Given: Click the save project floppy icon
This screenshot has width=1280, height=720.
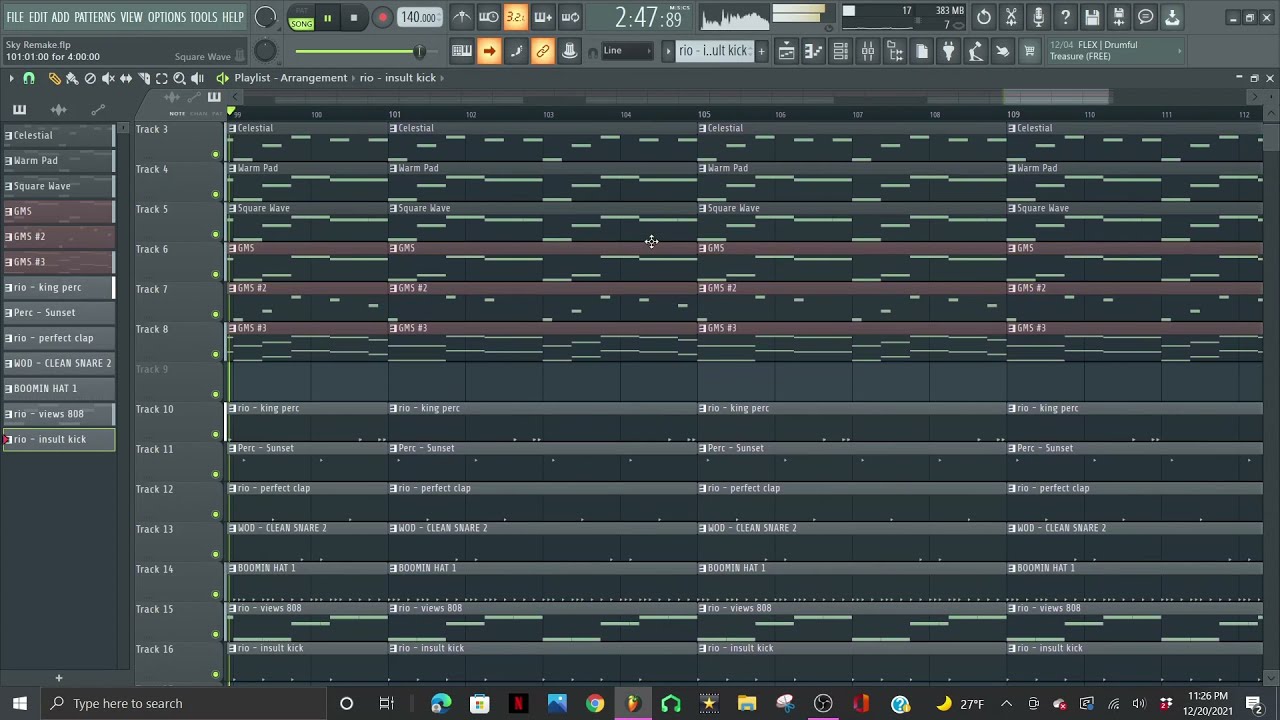Looking at the screenshot, I should (1092, 17).
